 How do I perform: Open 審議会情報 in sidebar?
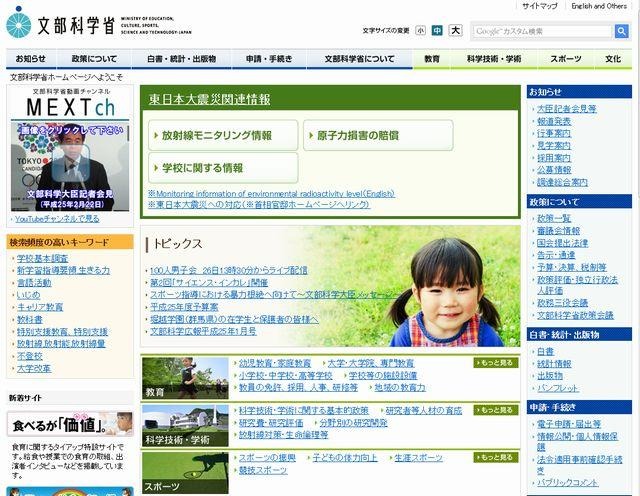(x=558, y=231)
